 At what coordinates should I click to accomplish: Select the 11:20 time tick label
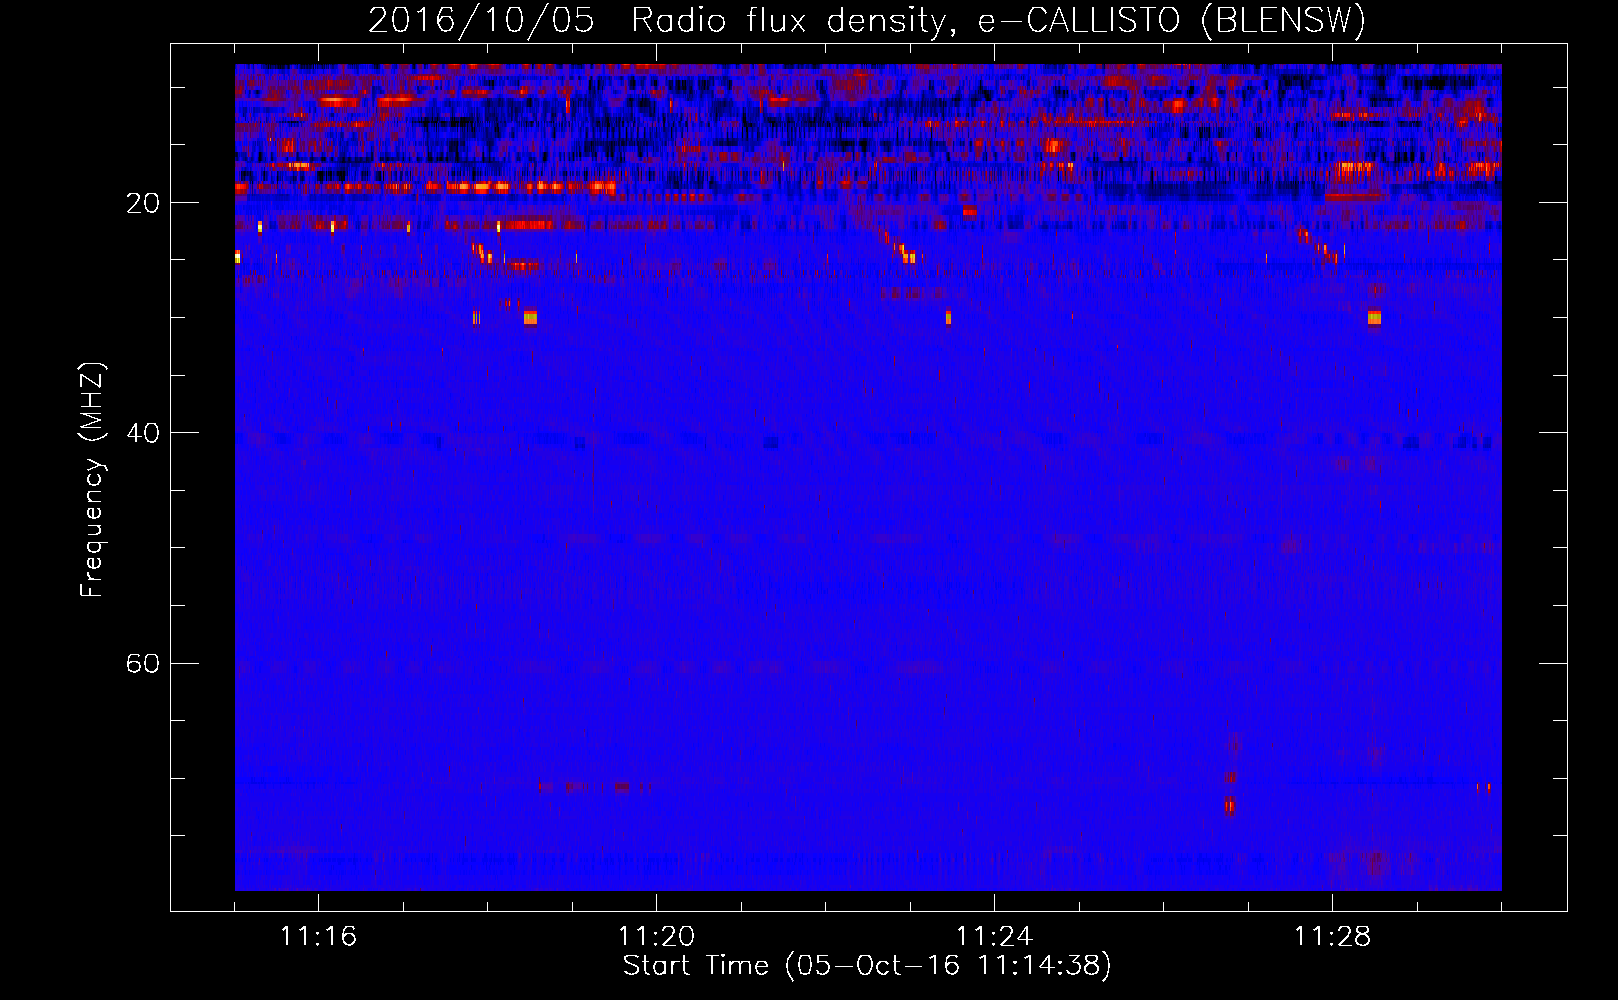657,937
